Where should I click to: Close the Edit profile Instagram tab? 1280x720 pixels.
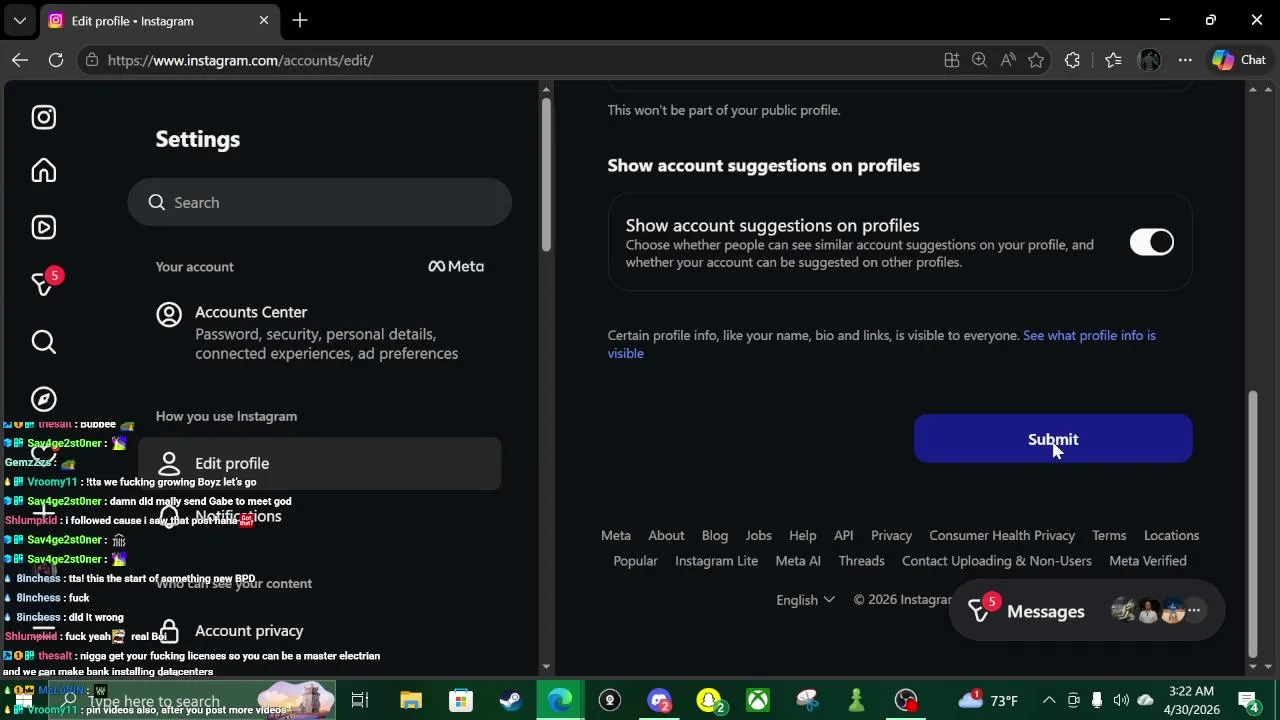[264, 20]
